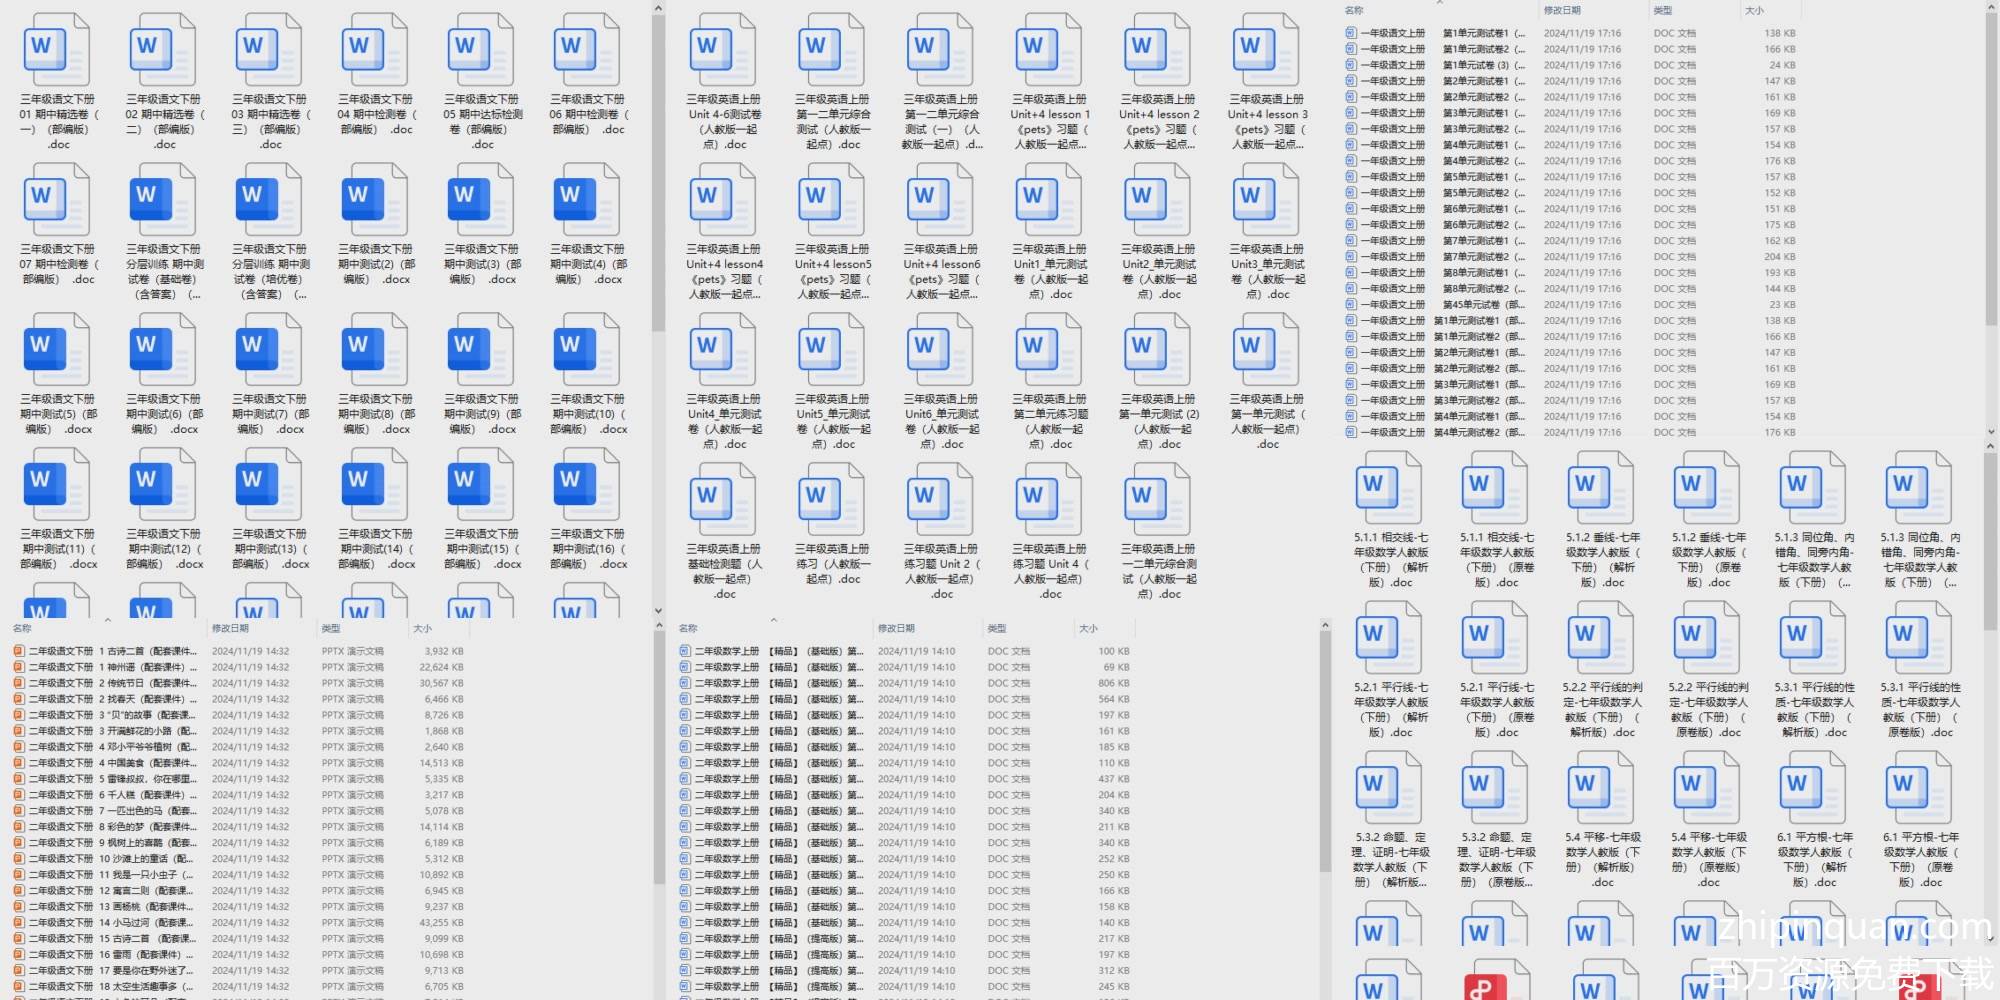The image size is (2000, 1000).
Task: Sort PPTX file list by 修改日期 column
Action: (230, 629)
